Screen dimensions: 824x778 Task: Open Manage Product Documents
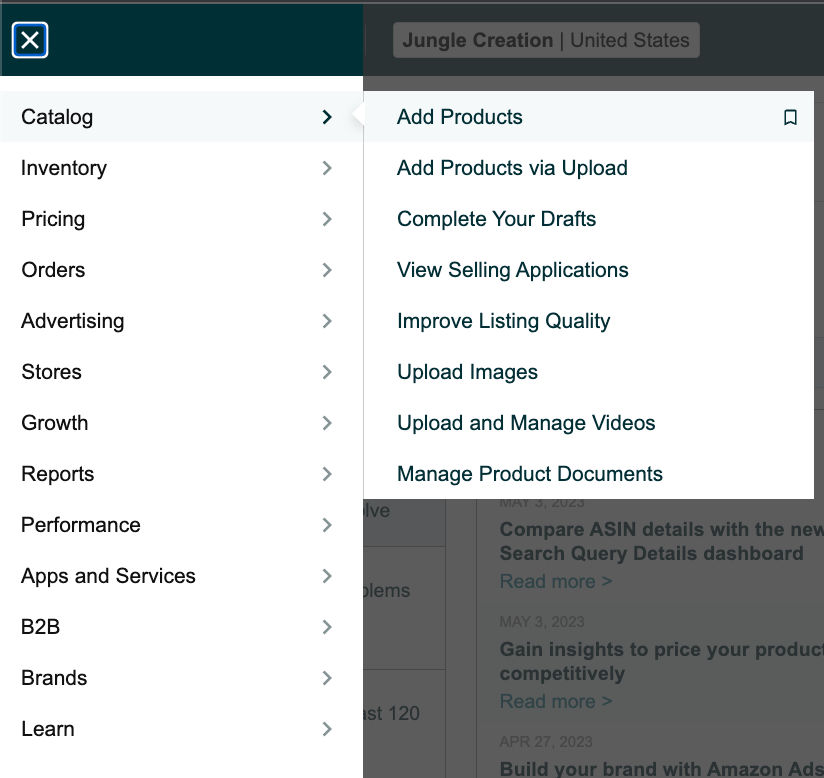530,474
